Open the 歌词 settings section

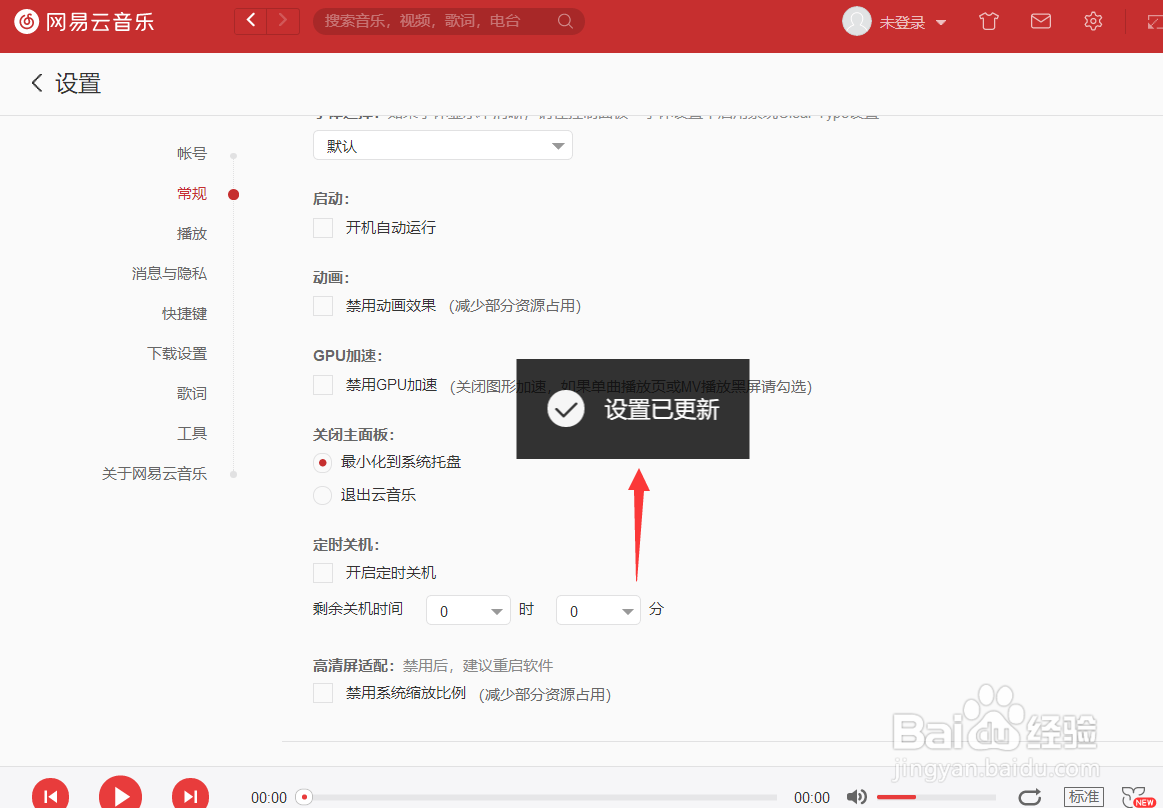pyautogui.click(x=192, y=393)
